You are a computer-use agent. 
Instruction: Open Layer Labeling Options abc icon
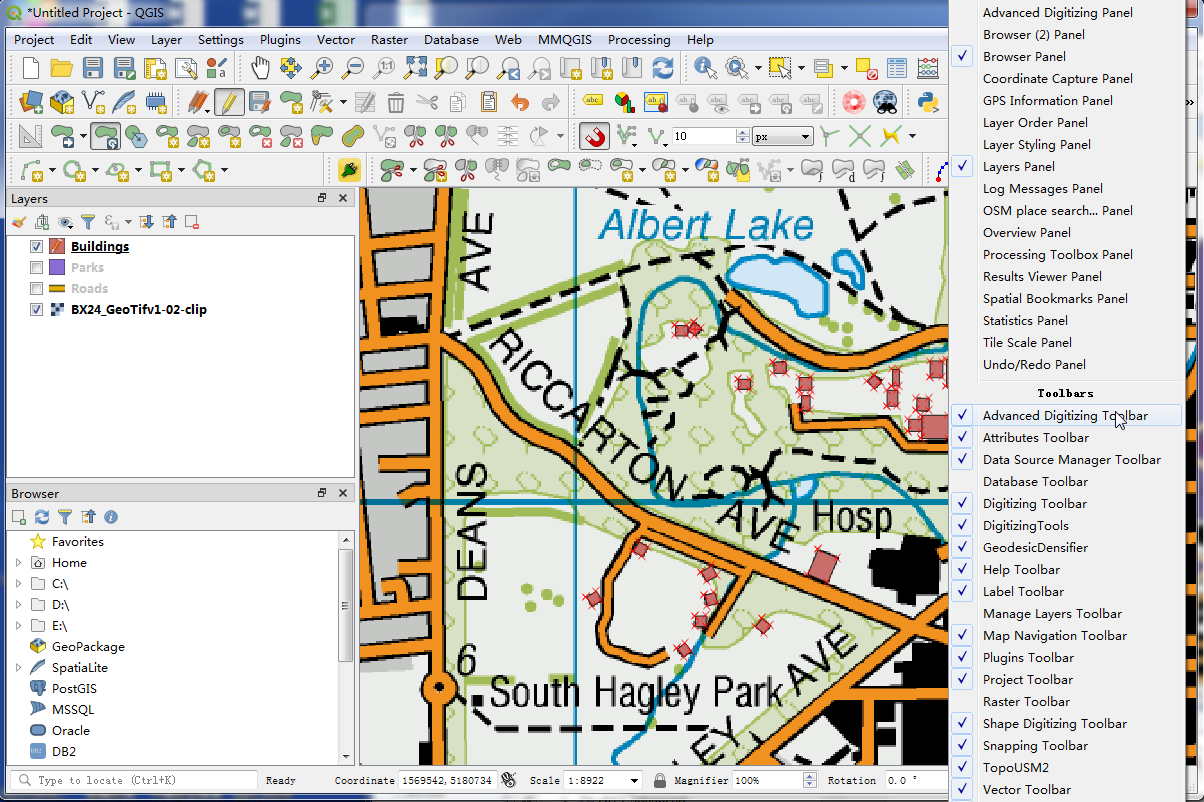(593, 102)
